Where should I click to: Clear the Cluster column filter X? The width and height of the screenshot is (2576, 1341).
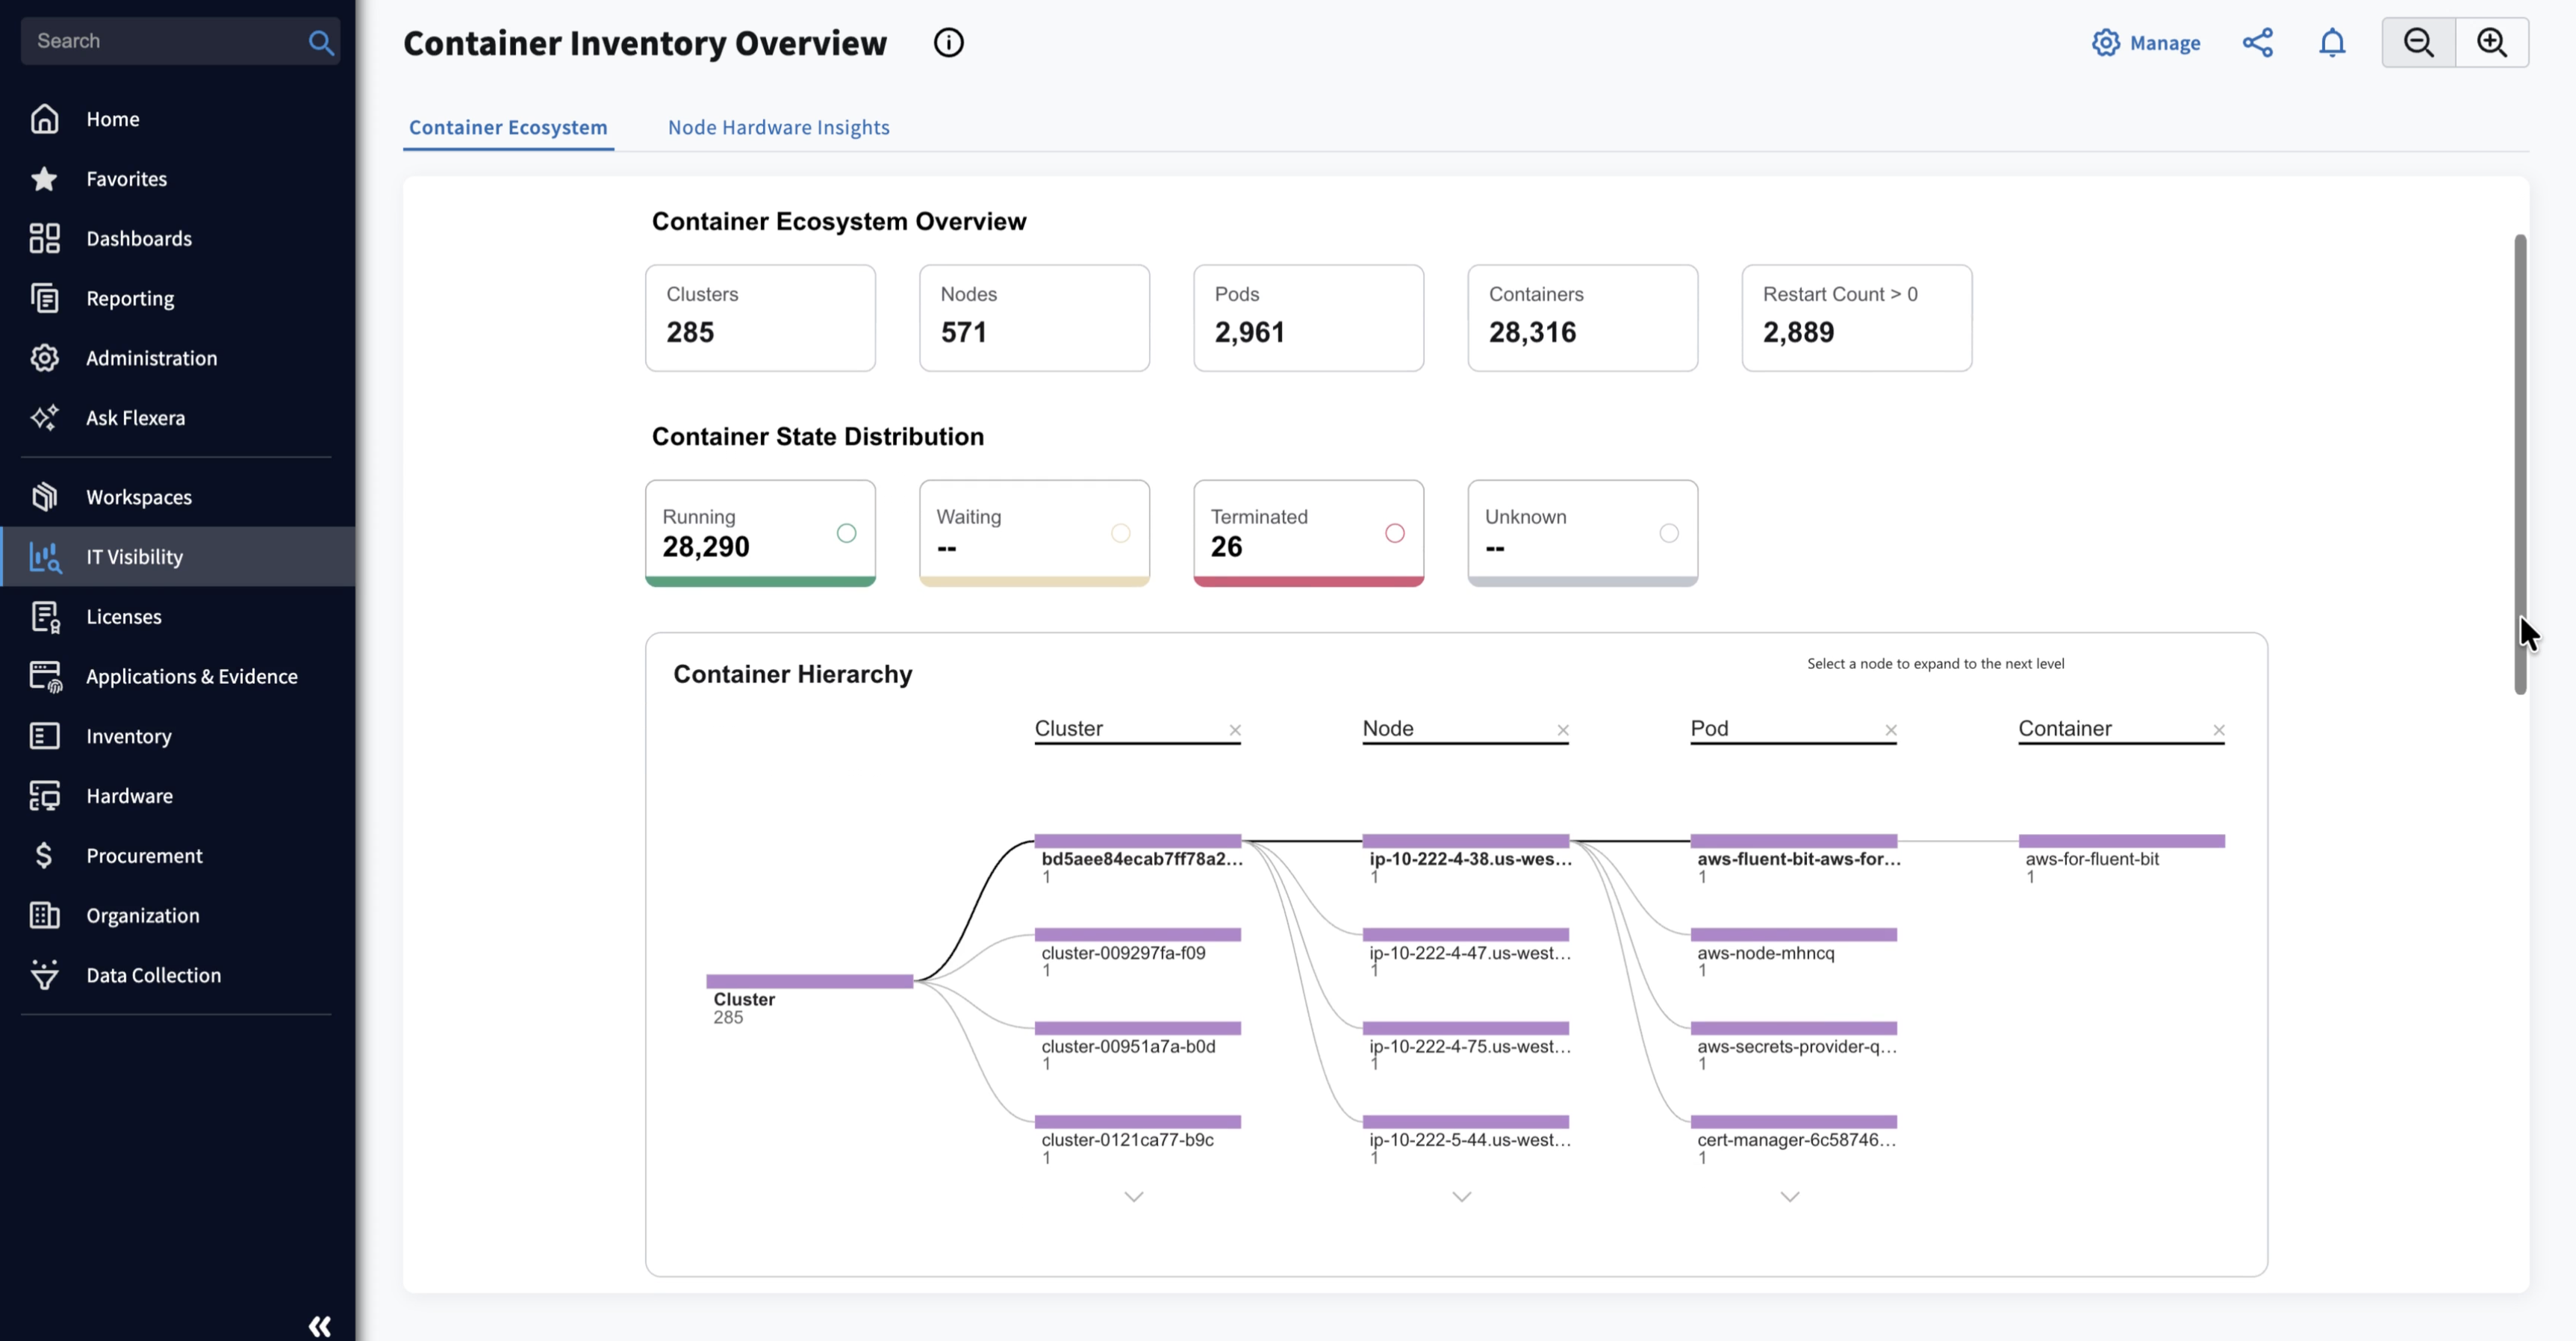(1234, 730)
